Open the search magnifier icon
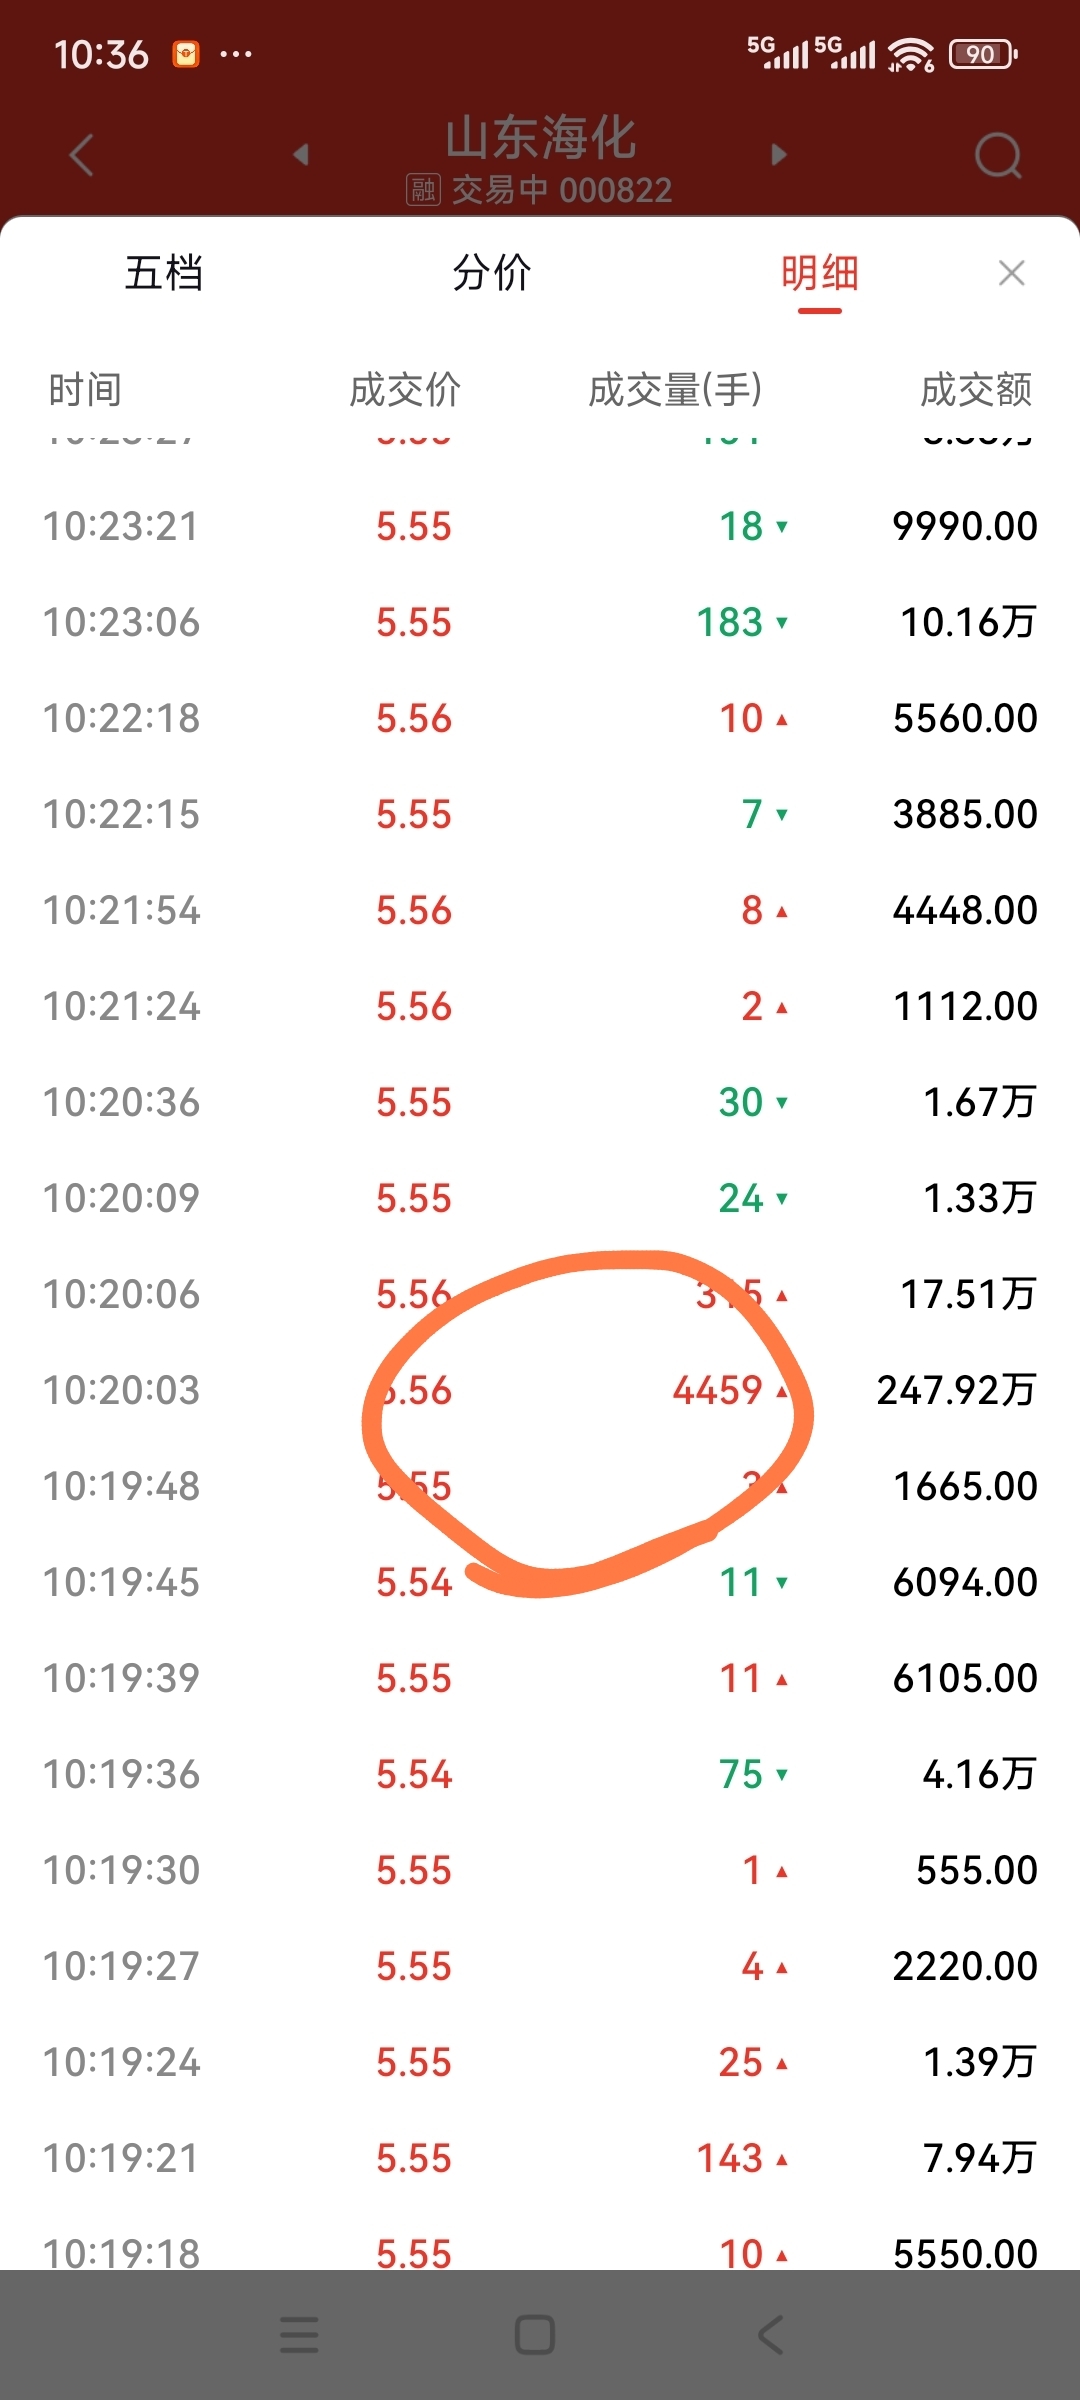The height and width of the screenshot is (2400, 1080). click(998, 156)
